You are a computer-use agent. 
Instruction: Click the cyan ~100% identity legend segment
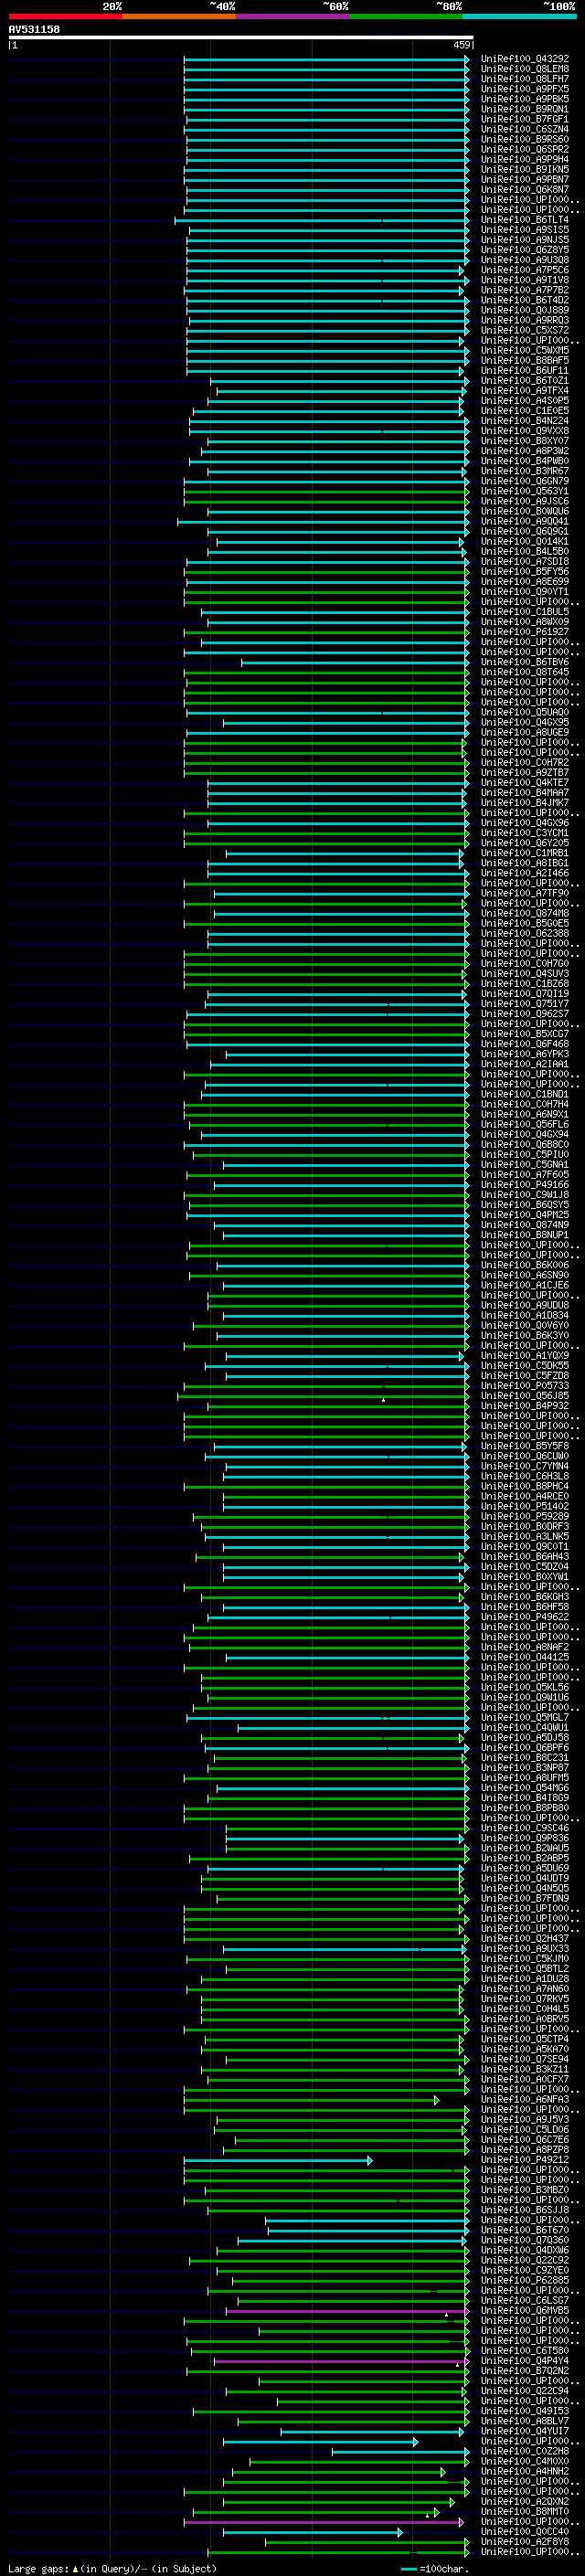tap(519, 16)
